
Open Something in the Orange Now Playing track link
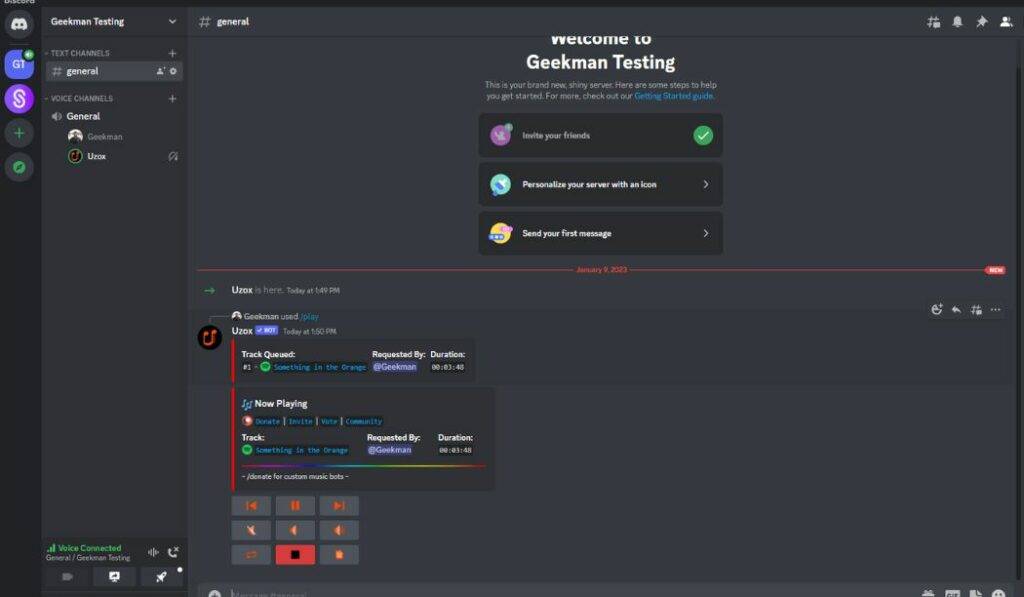click(301, 450)
